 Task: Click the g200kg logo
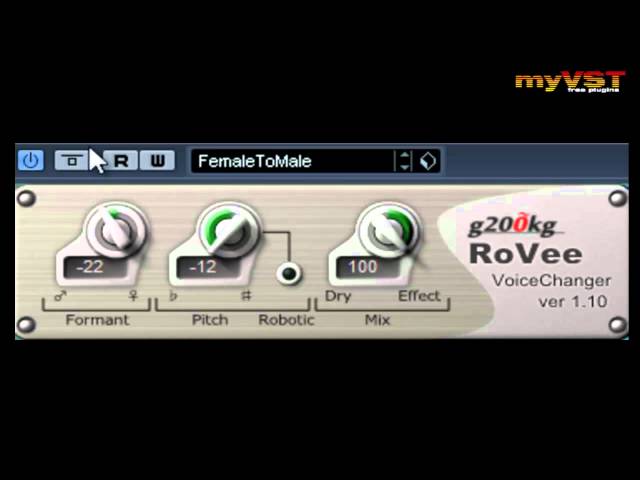[515, 226]
